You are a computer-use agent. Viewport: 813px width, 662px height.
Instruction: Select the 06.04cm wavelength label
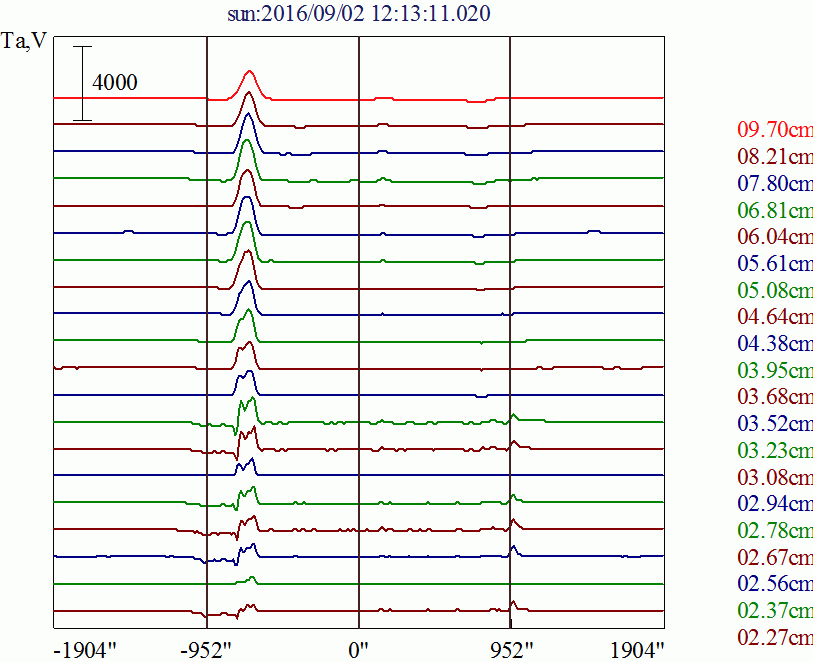[775, 236]
